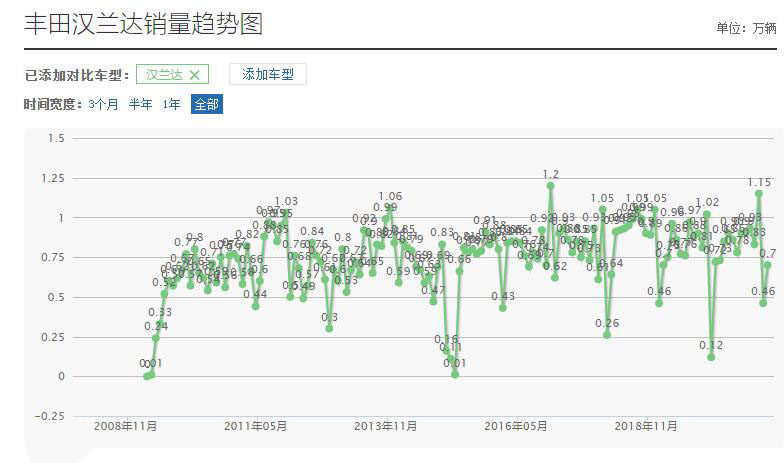Choose the 1年 time range
This screenshot has height=463, width=784.
172,104
